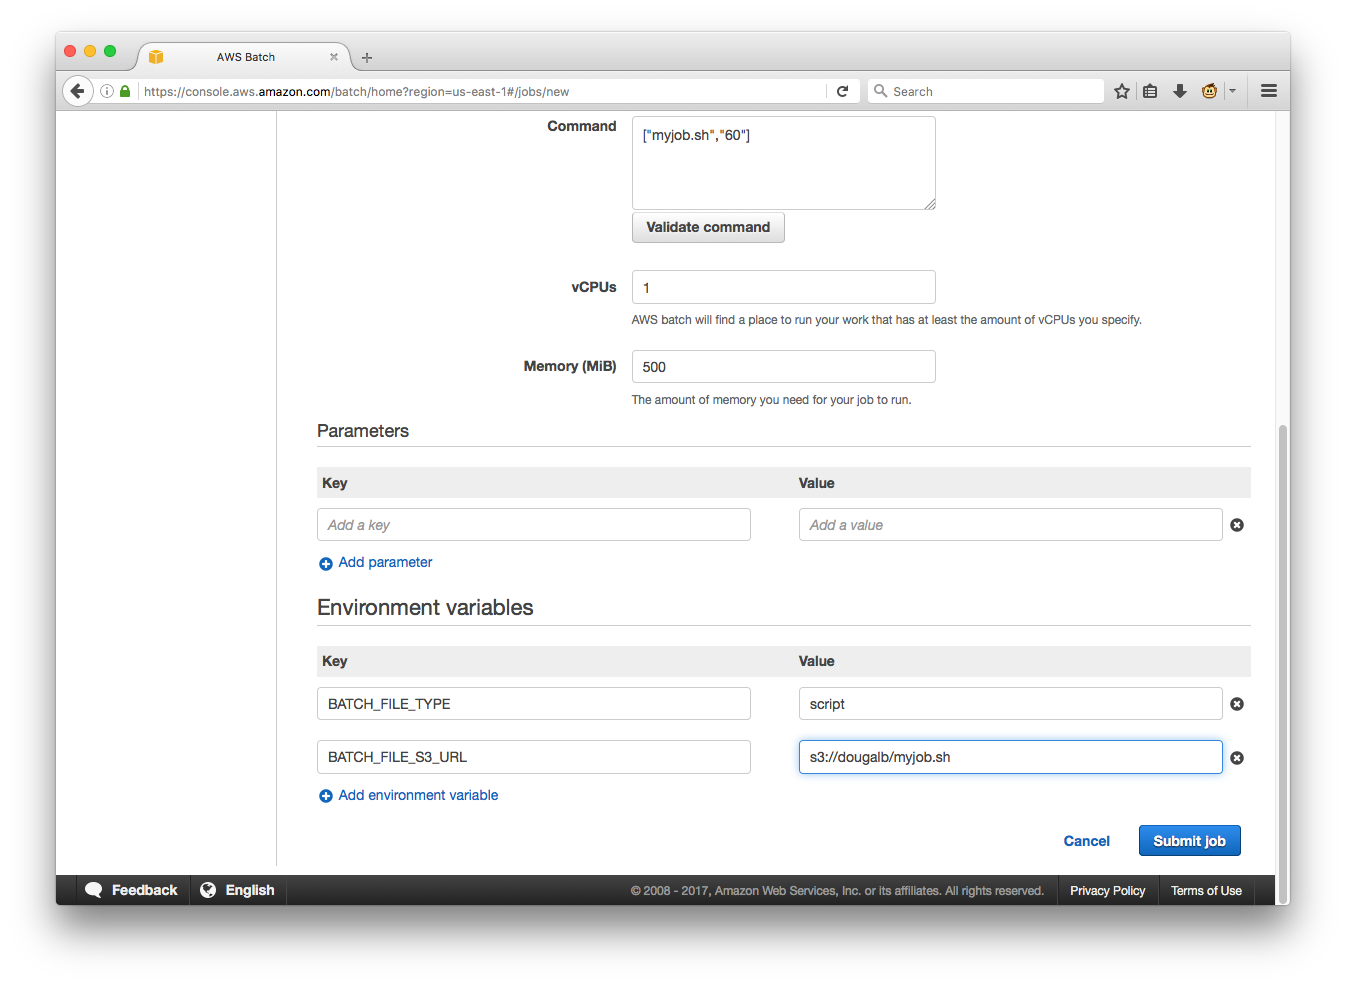Screen dimensions: 1346x985
Task: Open a new browser tab
Action: coord(367,58)
